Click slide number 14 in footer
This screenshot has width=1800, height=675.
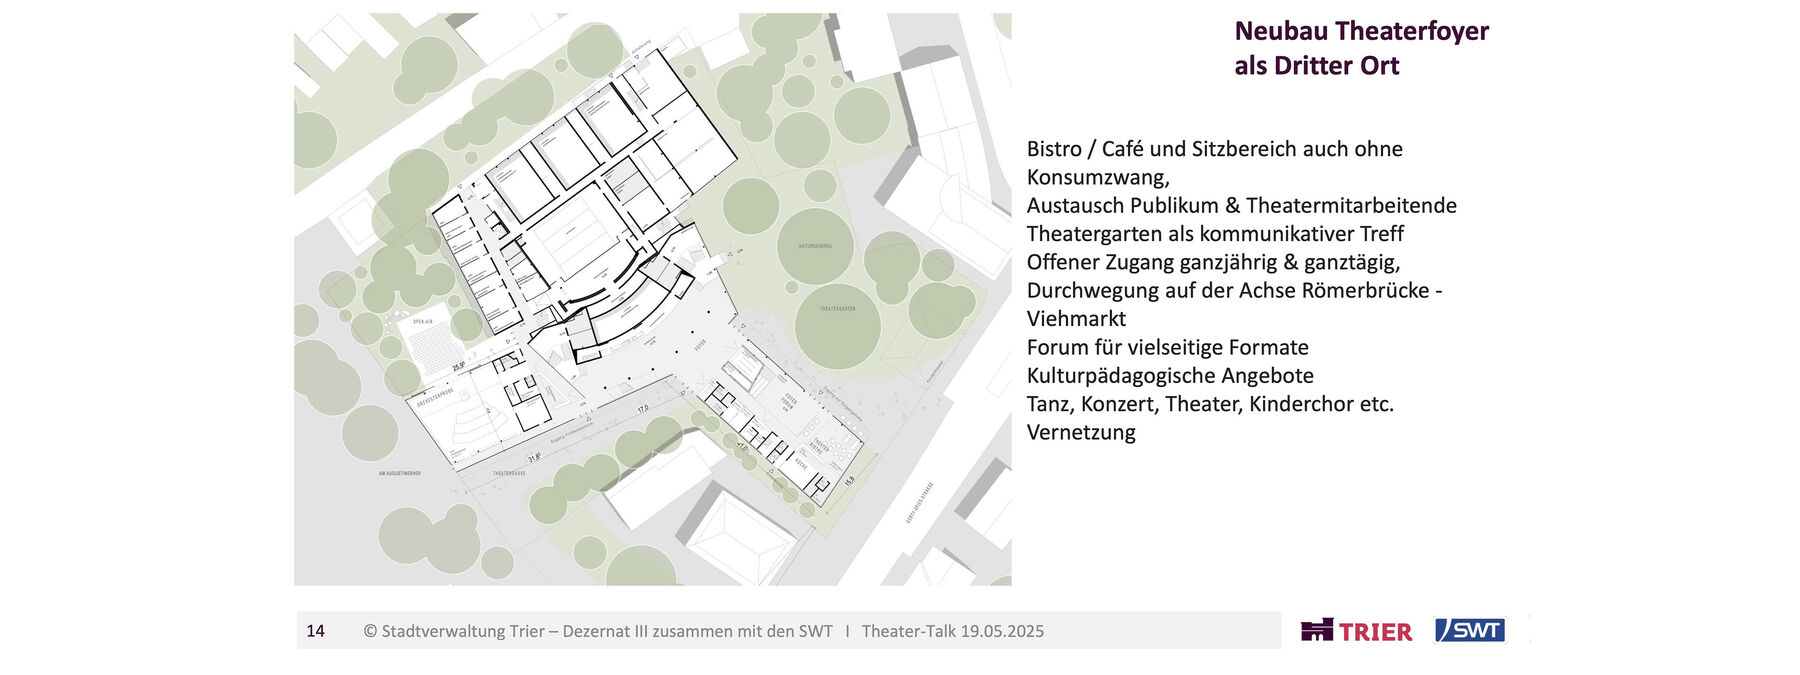315,631
